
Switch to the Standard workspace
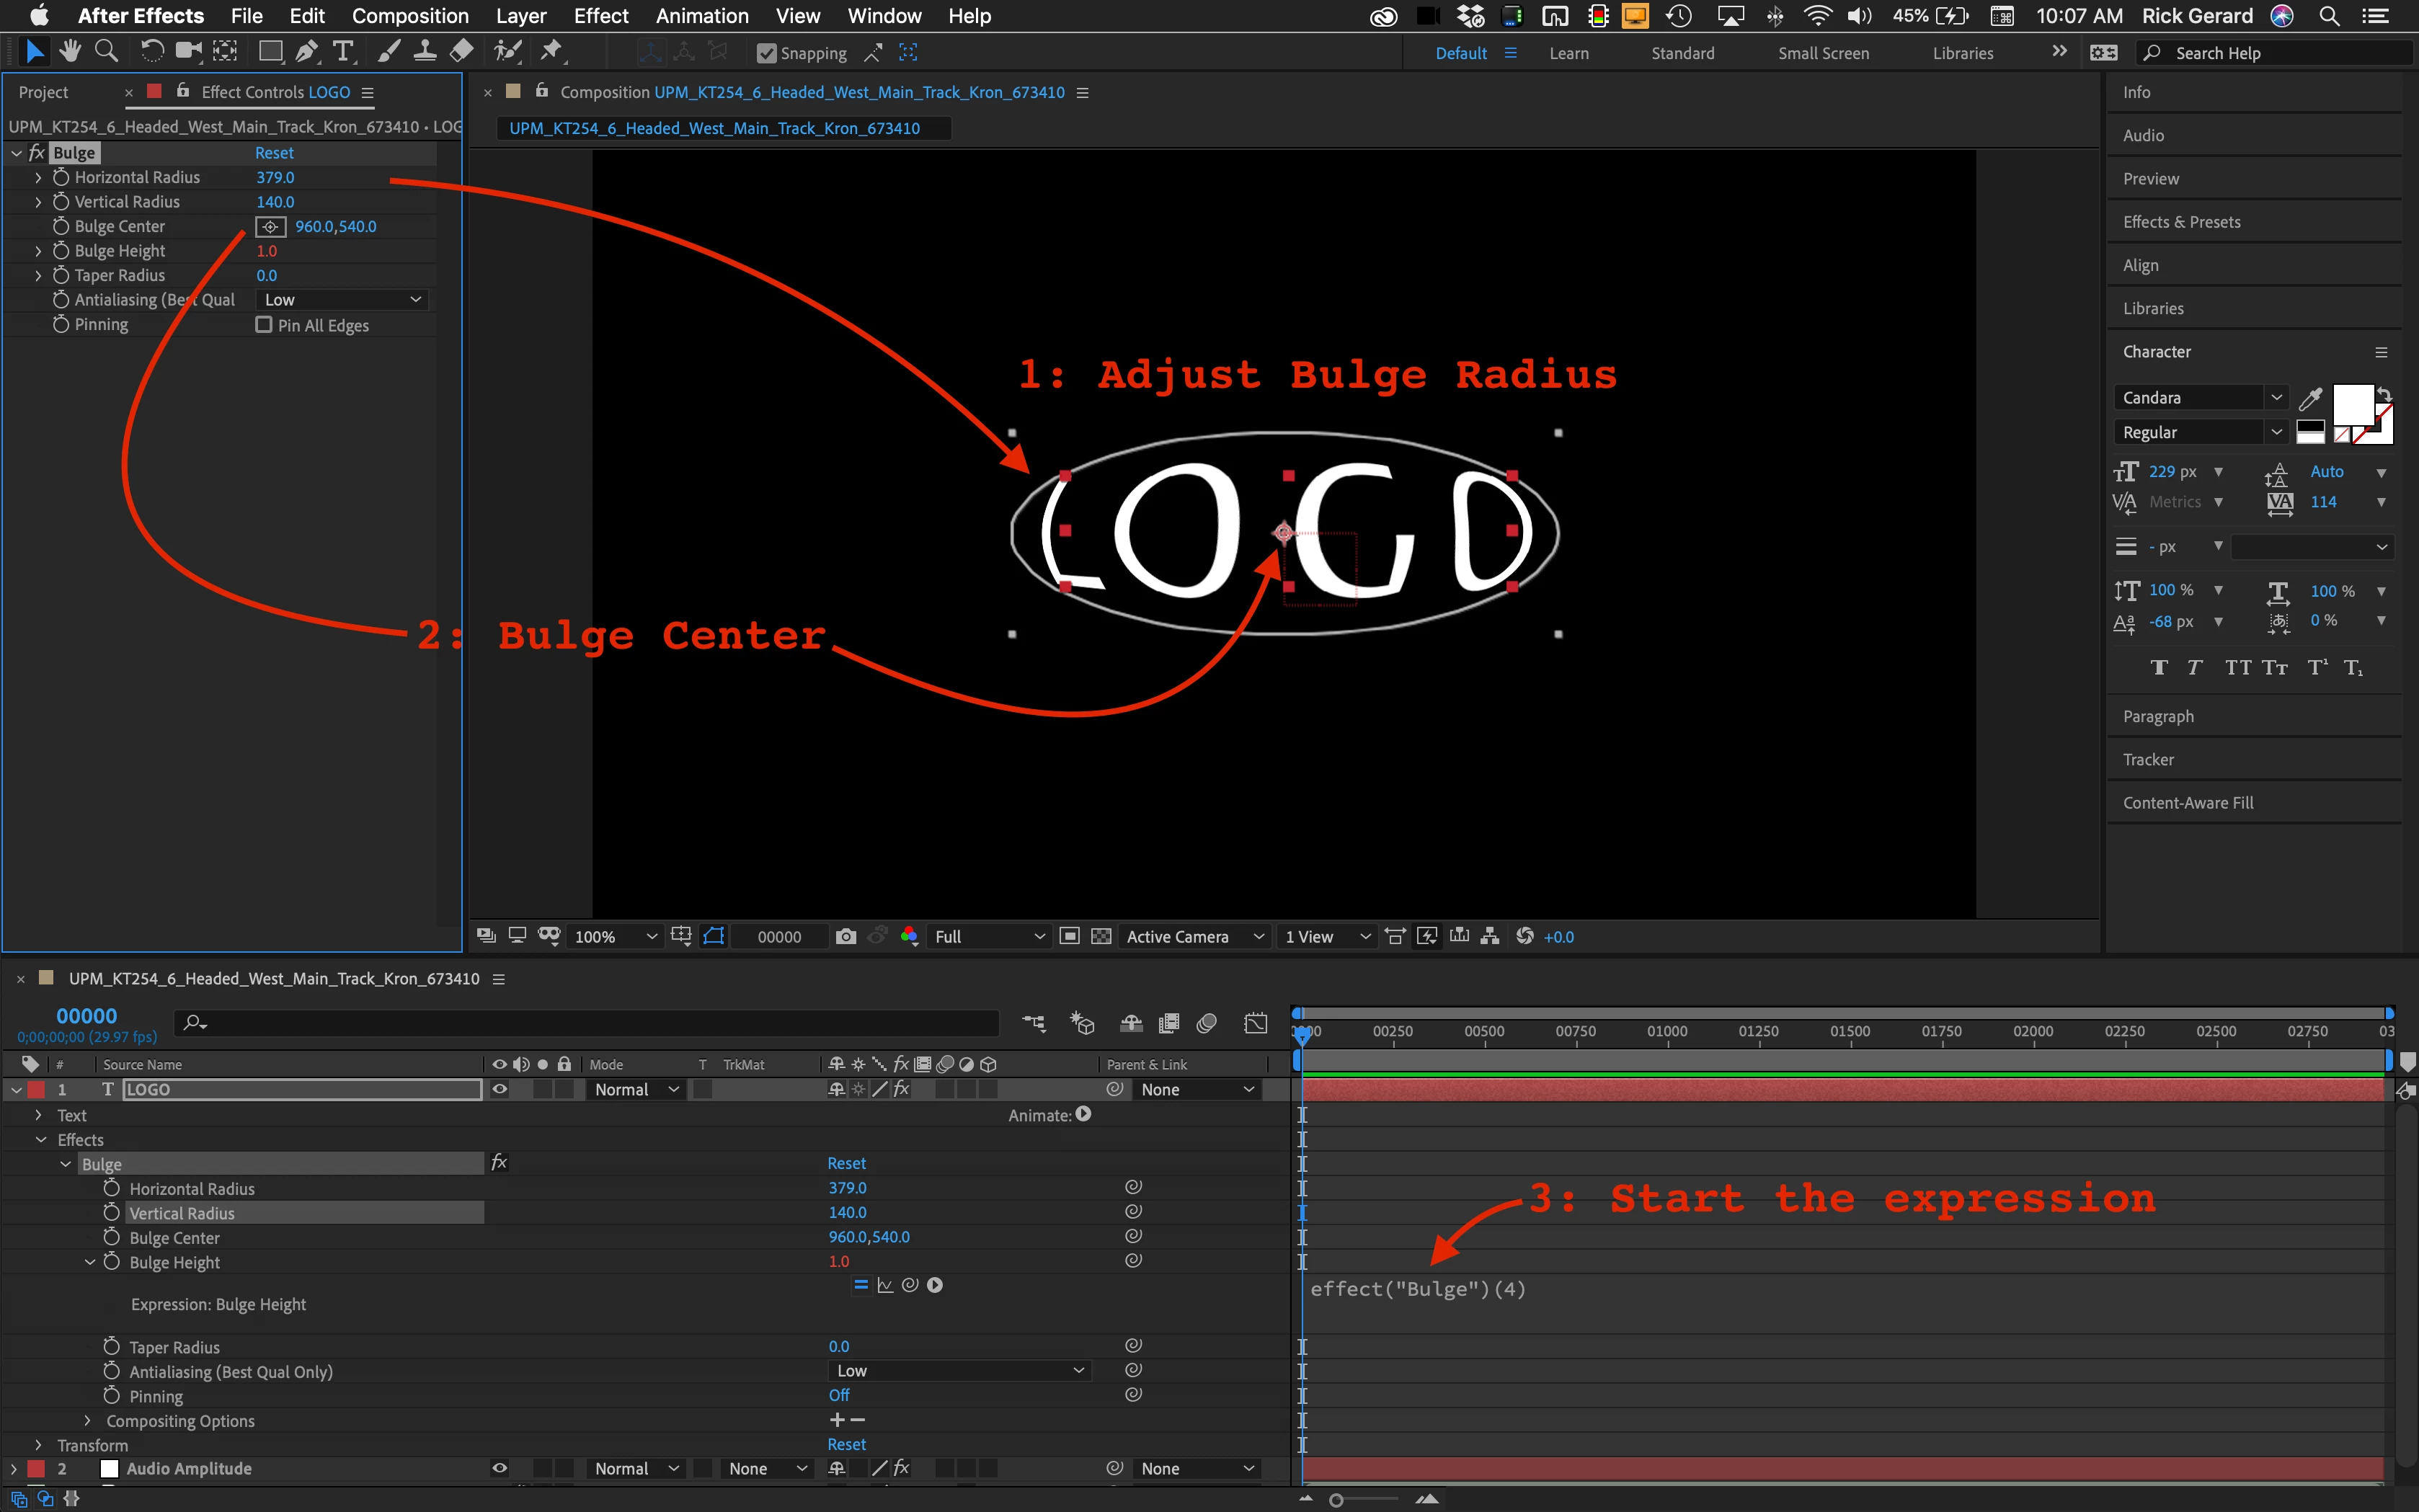[1682, 53]
